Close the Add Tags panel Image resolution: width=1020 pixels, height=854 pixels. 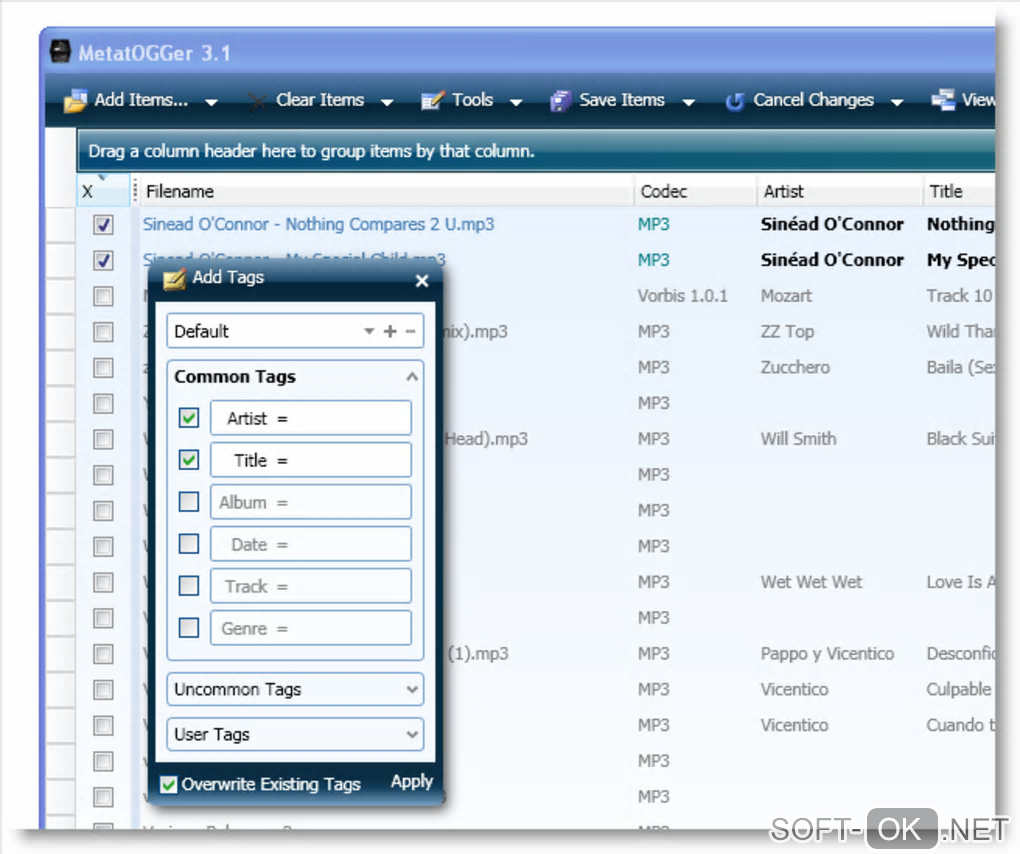point(422,280)
